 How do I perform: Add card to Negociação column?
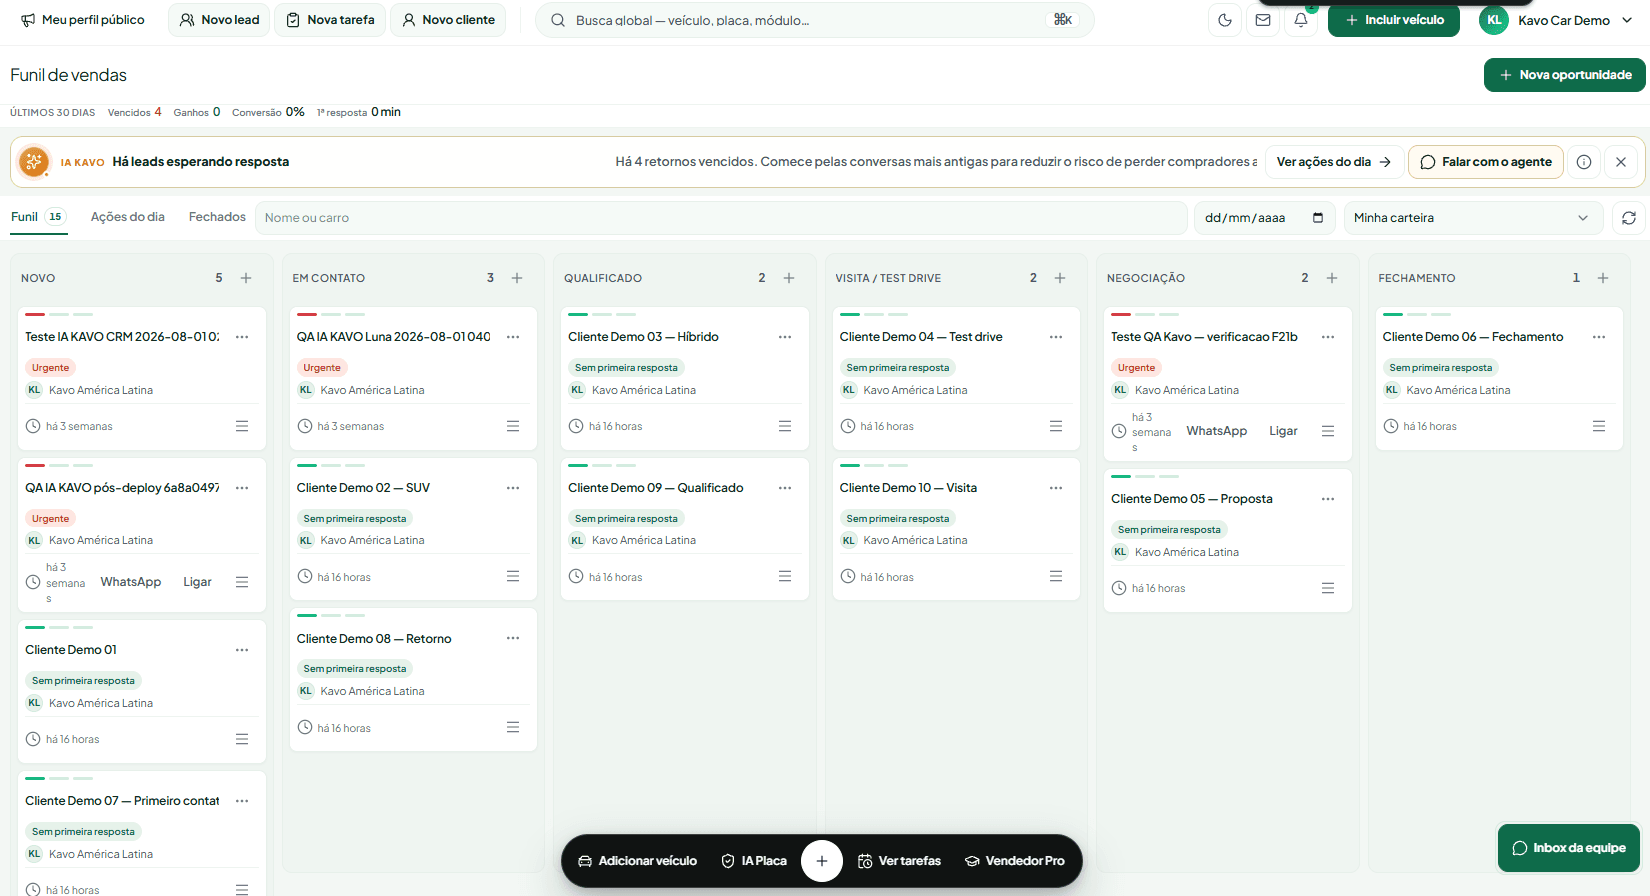tap(1332, 278)
